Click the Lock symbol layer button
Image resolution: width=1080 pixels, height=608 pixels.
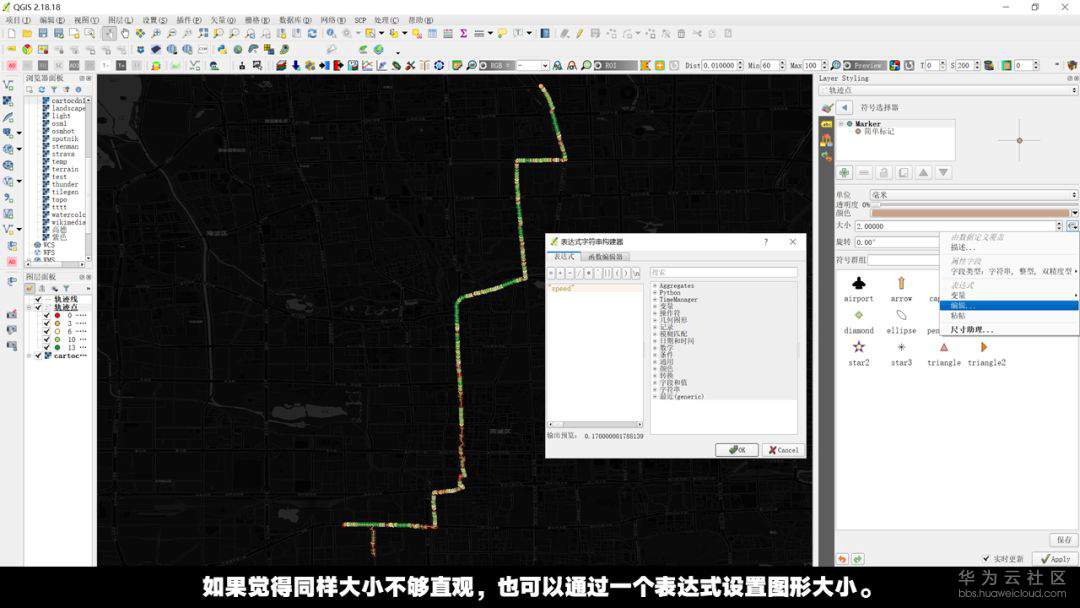click(x=884, y=172)
